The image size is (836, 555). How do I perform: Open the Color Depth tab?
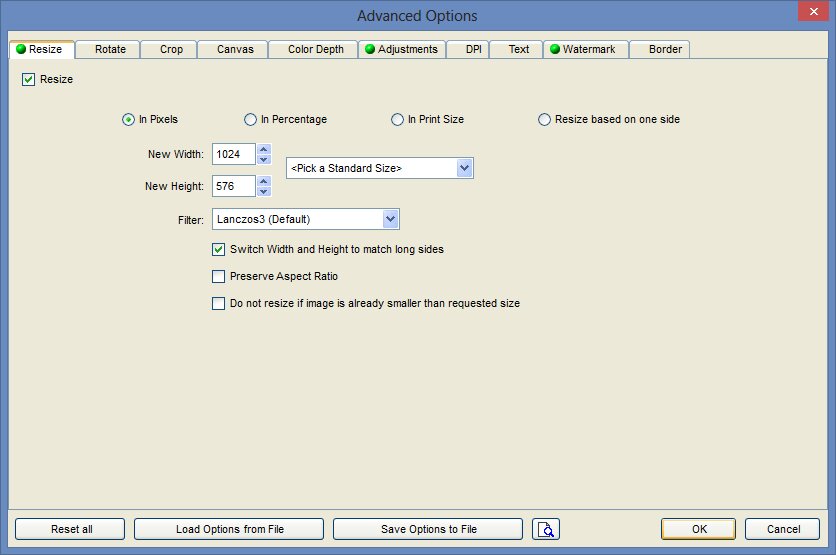pyautogui.click(x=315, y=49)
